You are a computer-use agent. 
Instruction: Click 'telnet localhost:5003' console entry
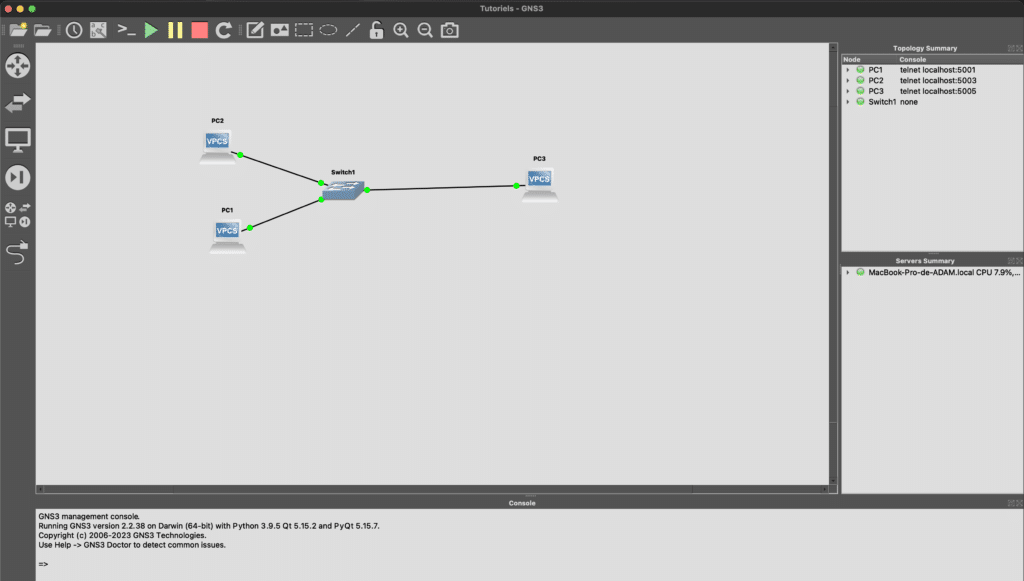(x=938, y=80)
